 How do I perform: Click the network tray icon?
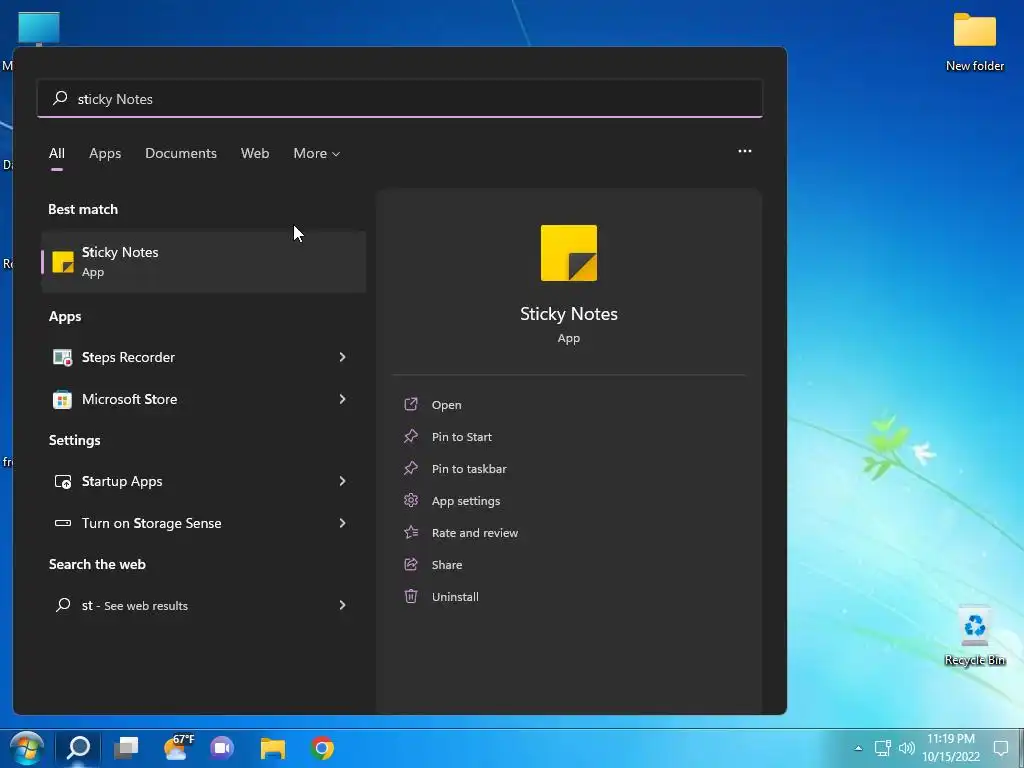[x=882, y=748]
